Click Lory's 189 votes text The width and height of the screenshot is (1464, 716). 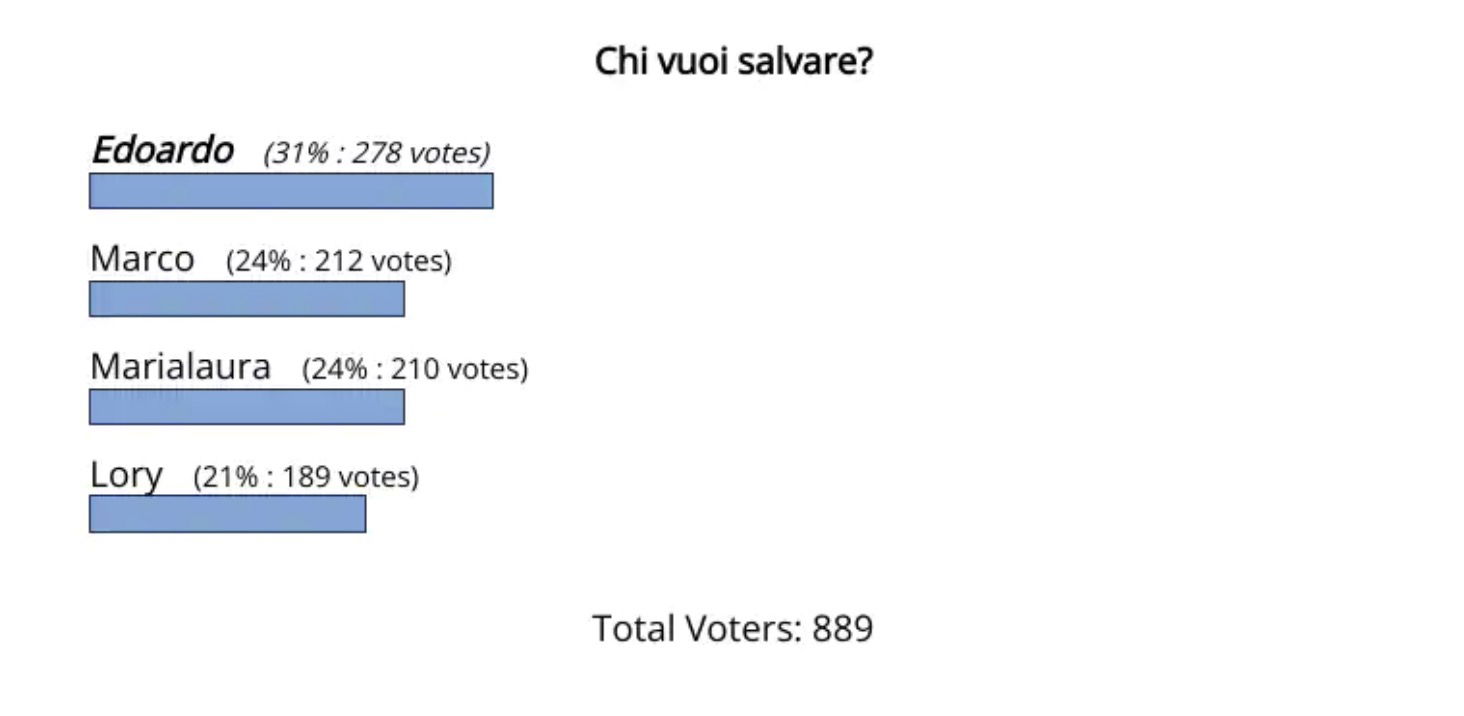306,477
